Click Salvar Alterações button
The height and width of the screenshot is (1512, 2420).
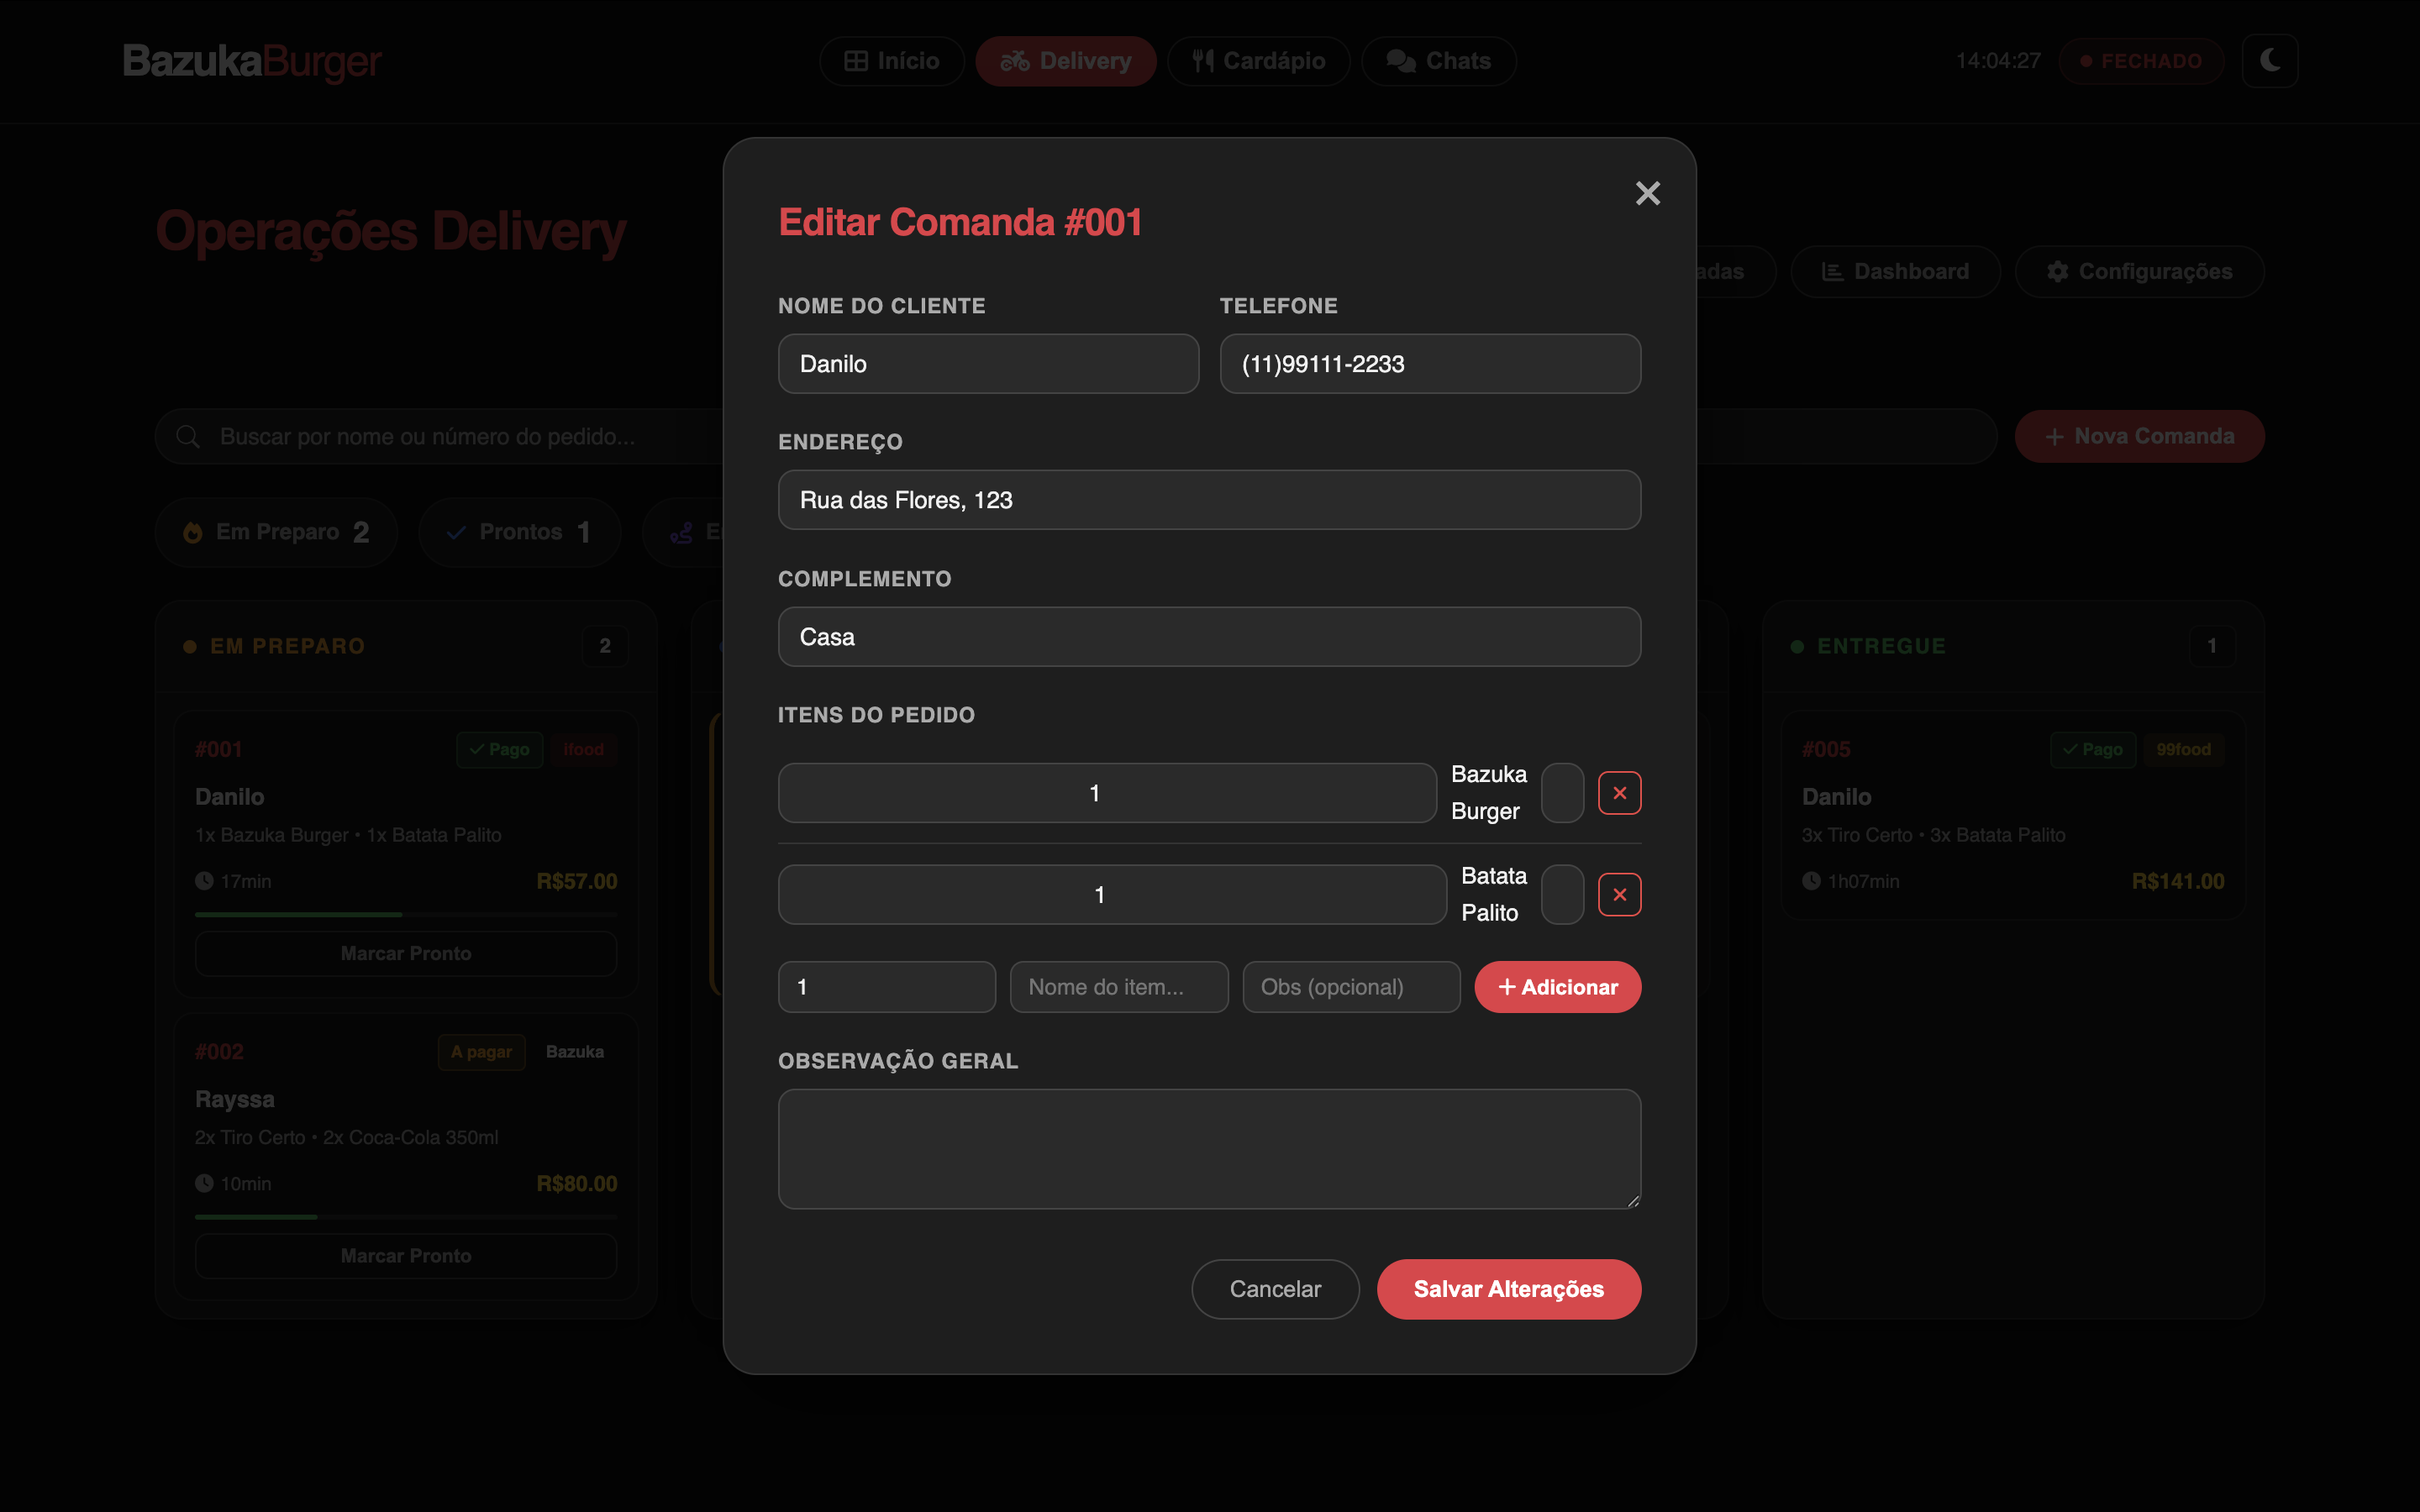[x=1508, y=1289]
